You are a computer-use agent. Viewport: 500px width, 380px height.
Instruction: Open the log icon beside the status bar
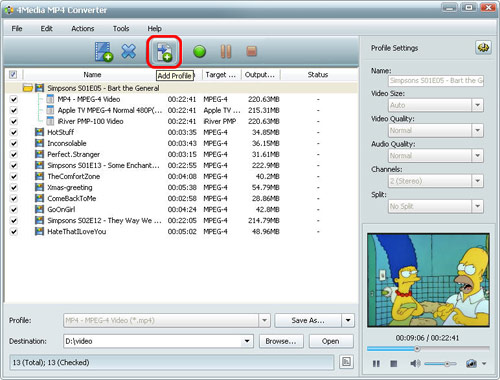tap(346, 362)
